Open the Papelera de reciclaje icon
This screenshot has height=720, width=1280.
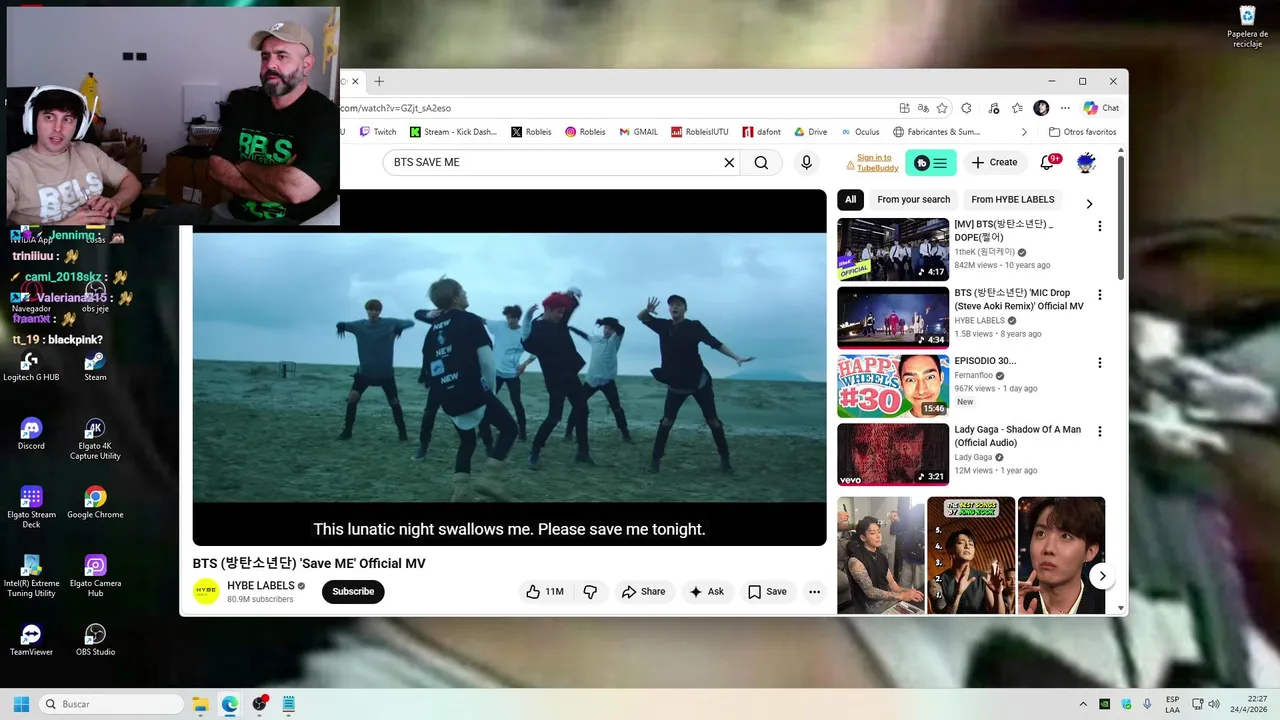(1247, 27)
